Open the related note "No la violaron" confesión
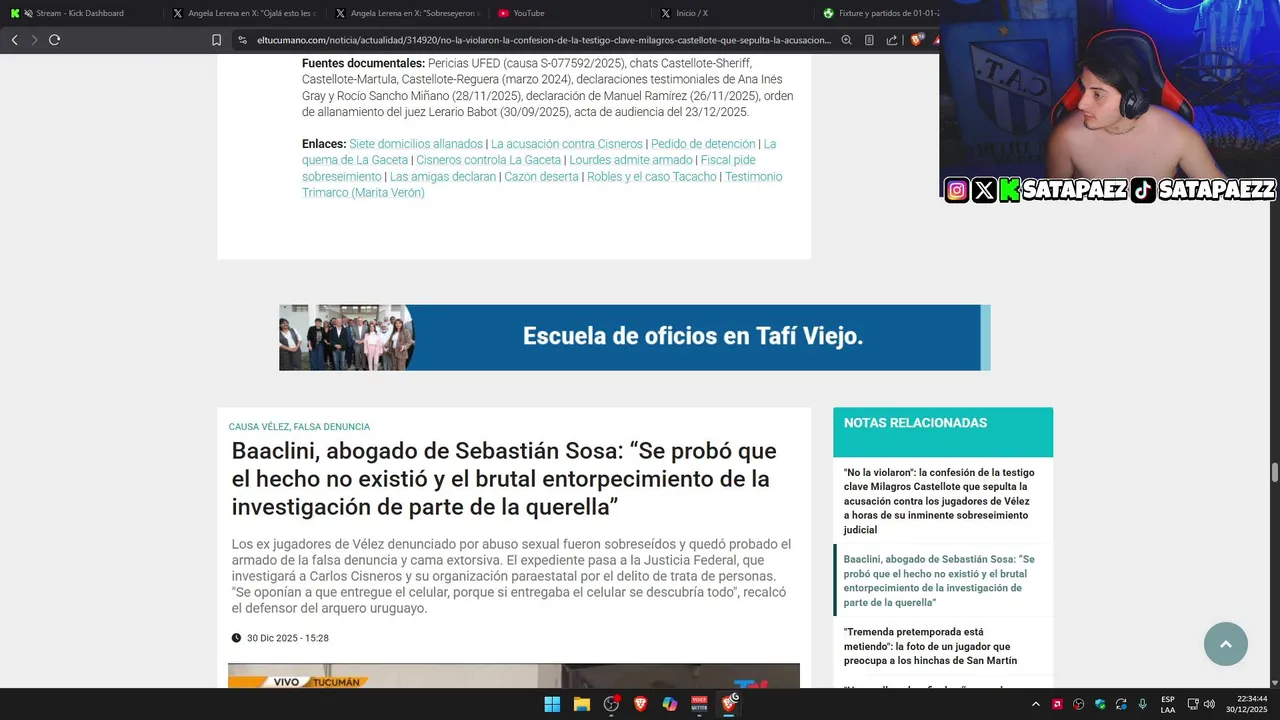1280x720 pixels. click(939, 501)
